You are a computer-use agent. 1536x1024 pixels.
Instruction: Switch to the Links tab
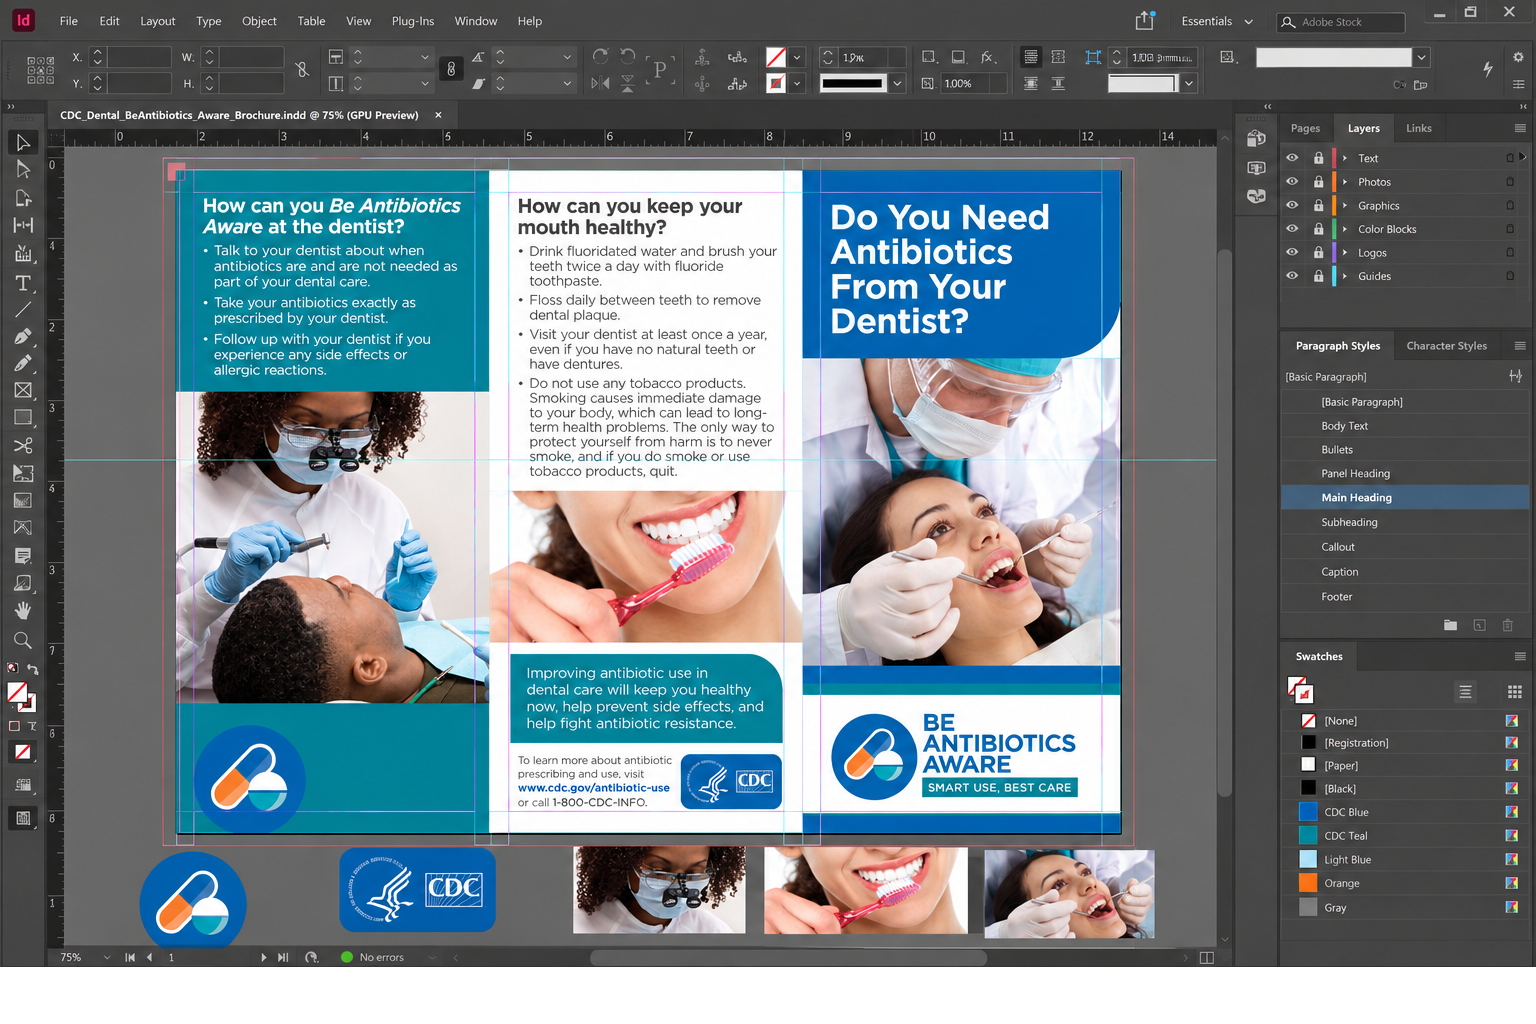coord(1418,128)
